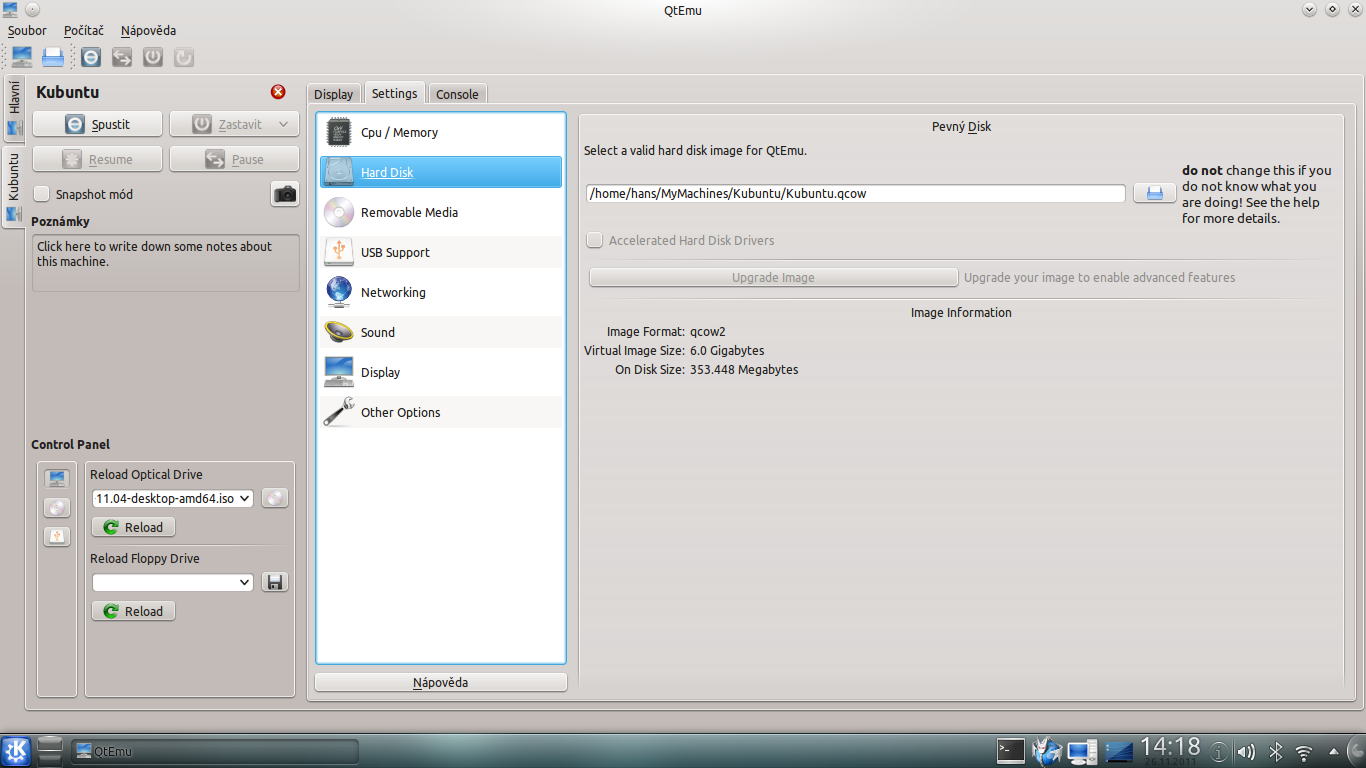
Task: Click the restart toolbar icon
Action: pyautogui.click(x=184, y=57)
